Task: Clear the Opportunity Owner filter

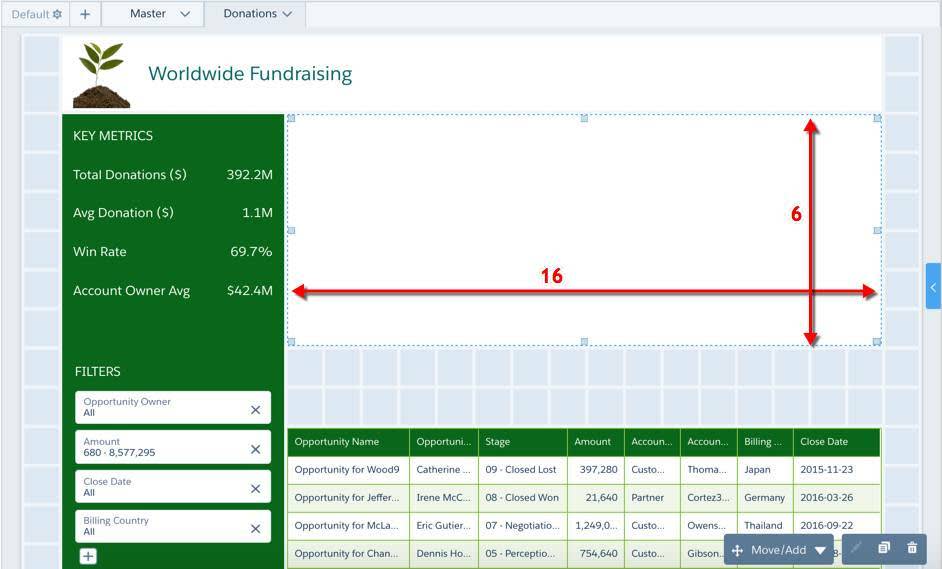Action: pos(255,410)
